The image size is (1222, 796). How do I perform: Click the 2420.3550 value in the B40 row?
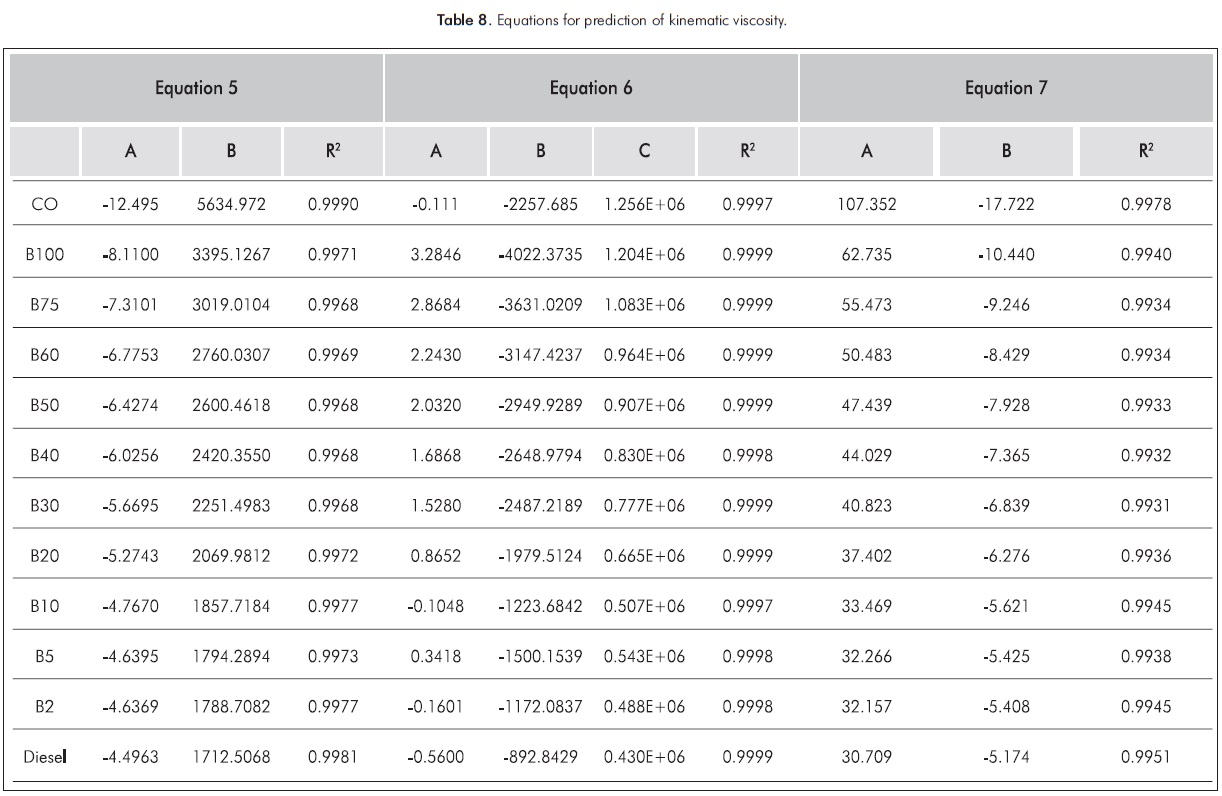pyautogui.click(x=231, y=456)
